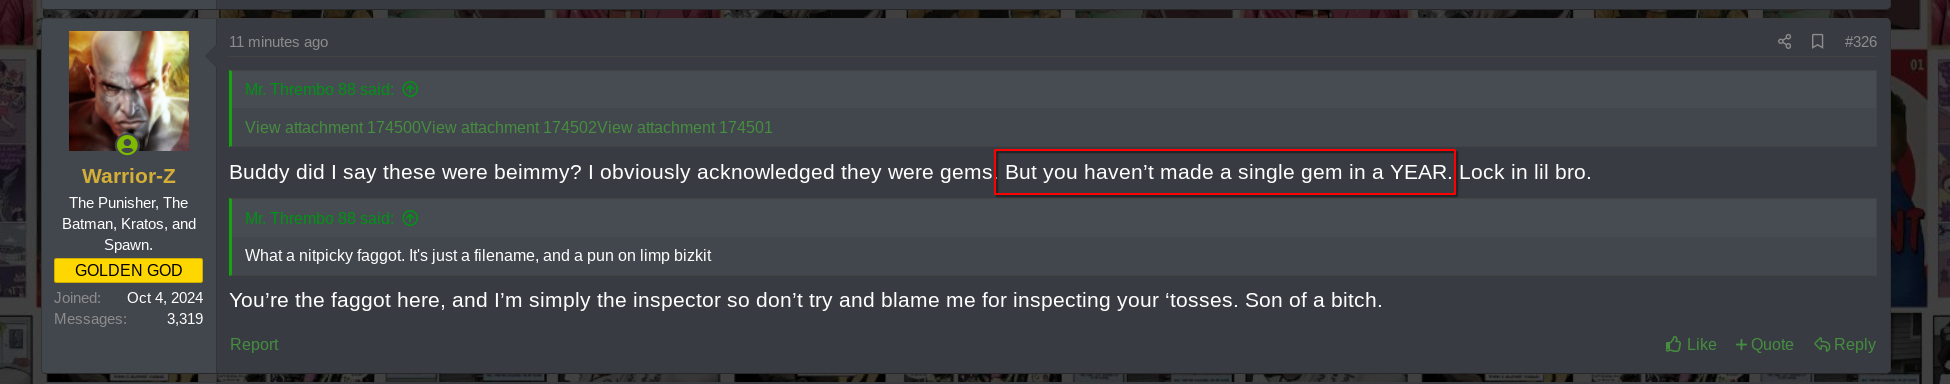Click the share icon on post #326
The height and width of the screenshot is (384, 1950).
[x=1784, y=42]
